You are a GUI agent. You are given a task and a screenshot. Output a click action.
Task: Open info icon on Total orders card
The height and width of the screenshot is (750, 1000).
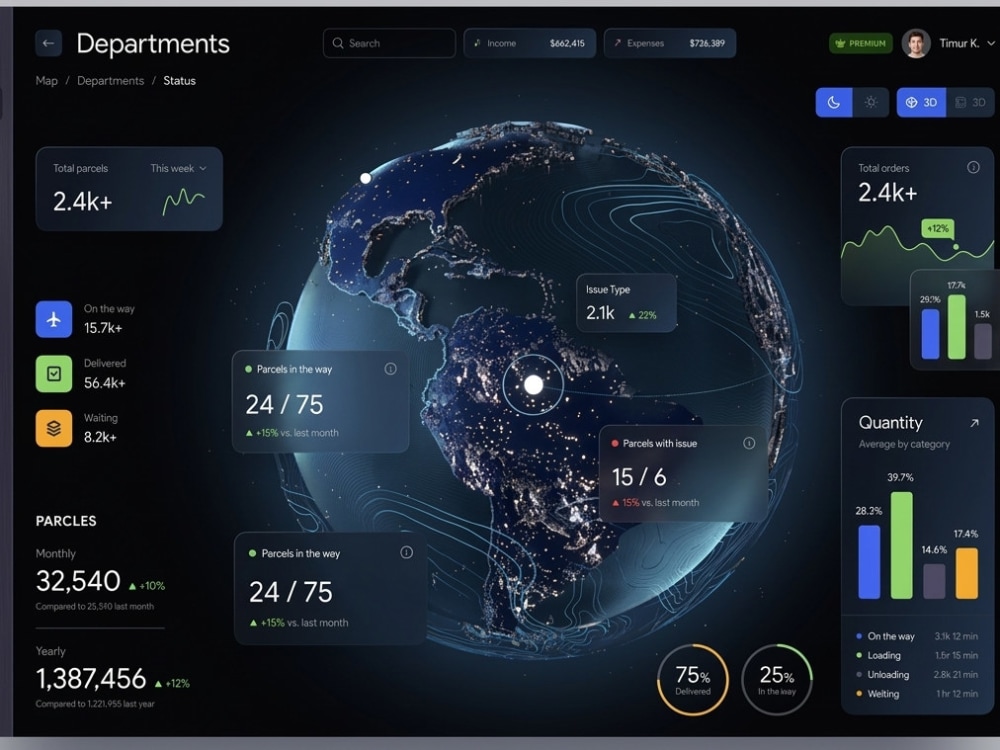coord(973,167)
